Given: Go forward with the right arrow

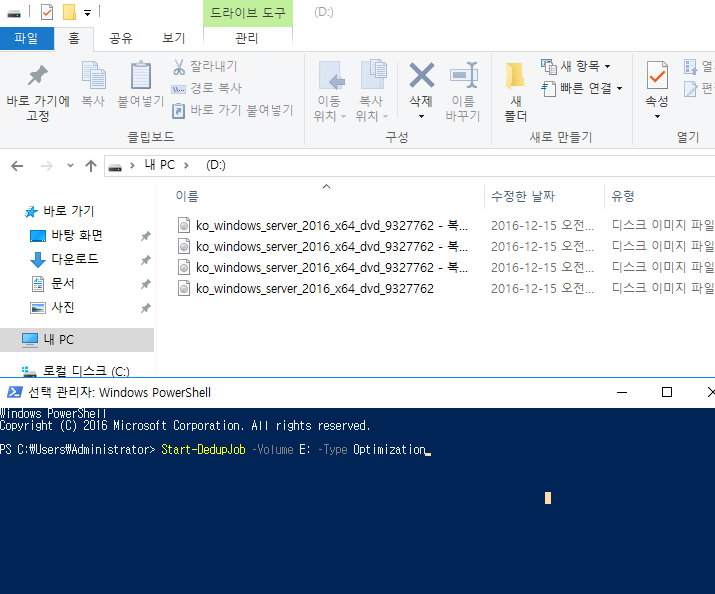Looking at the screenshot, I should [x=47, y=166].
